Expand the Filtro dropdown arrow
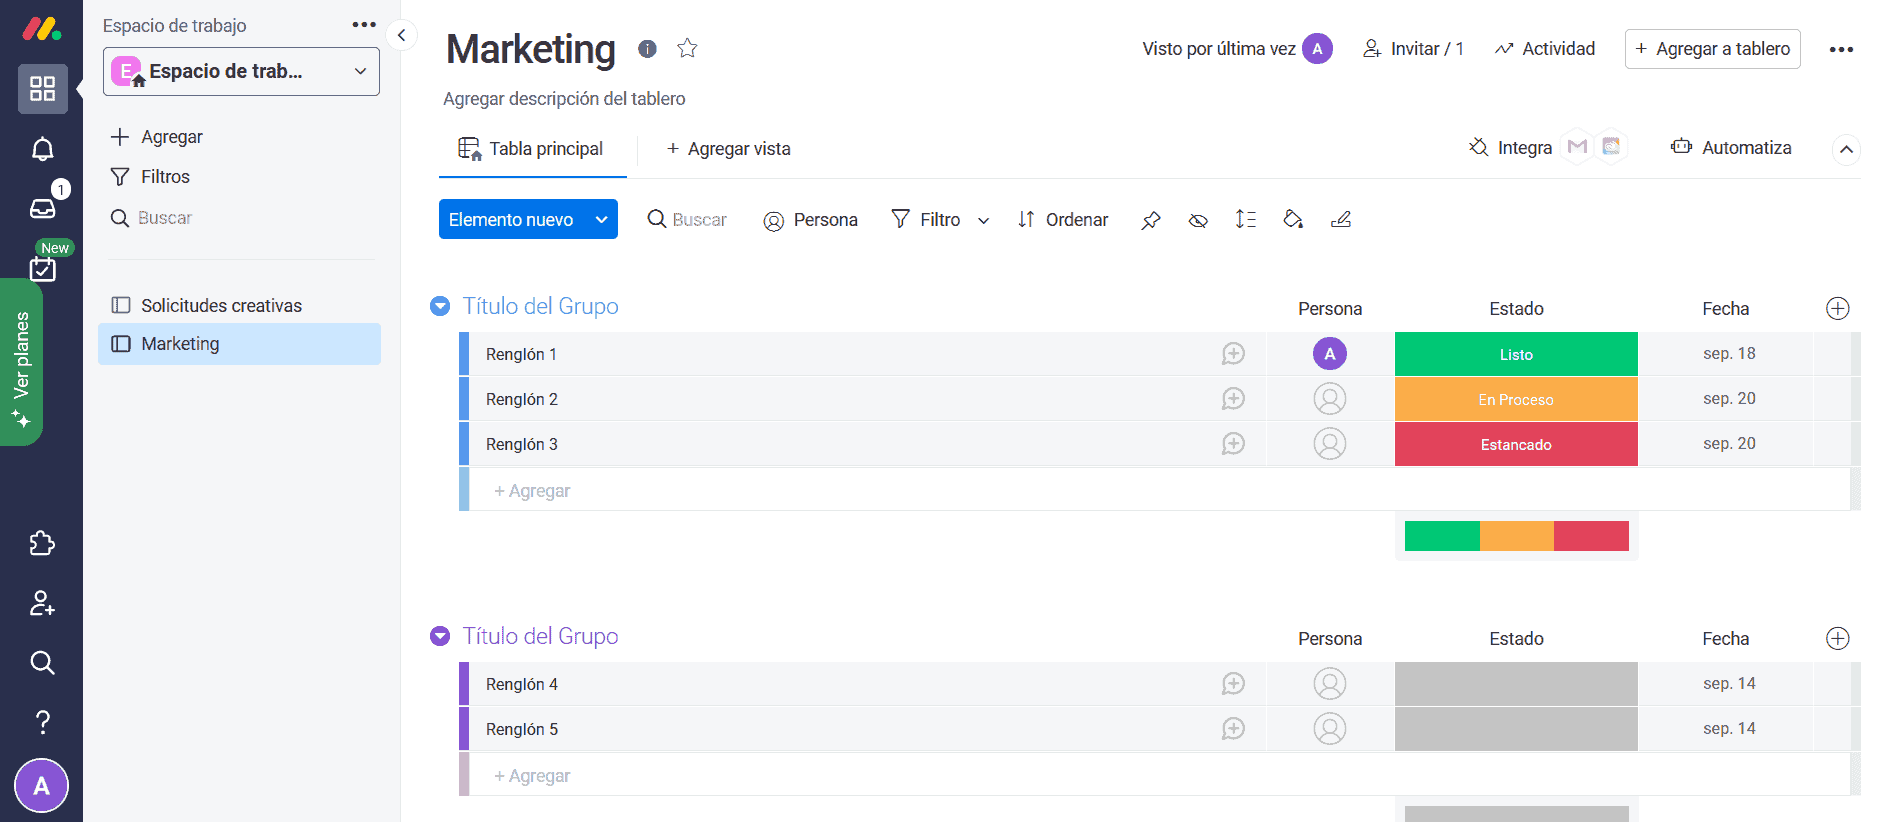Screen dimensions: 1894x822 983,220
